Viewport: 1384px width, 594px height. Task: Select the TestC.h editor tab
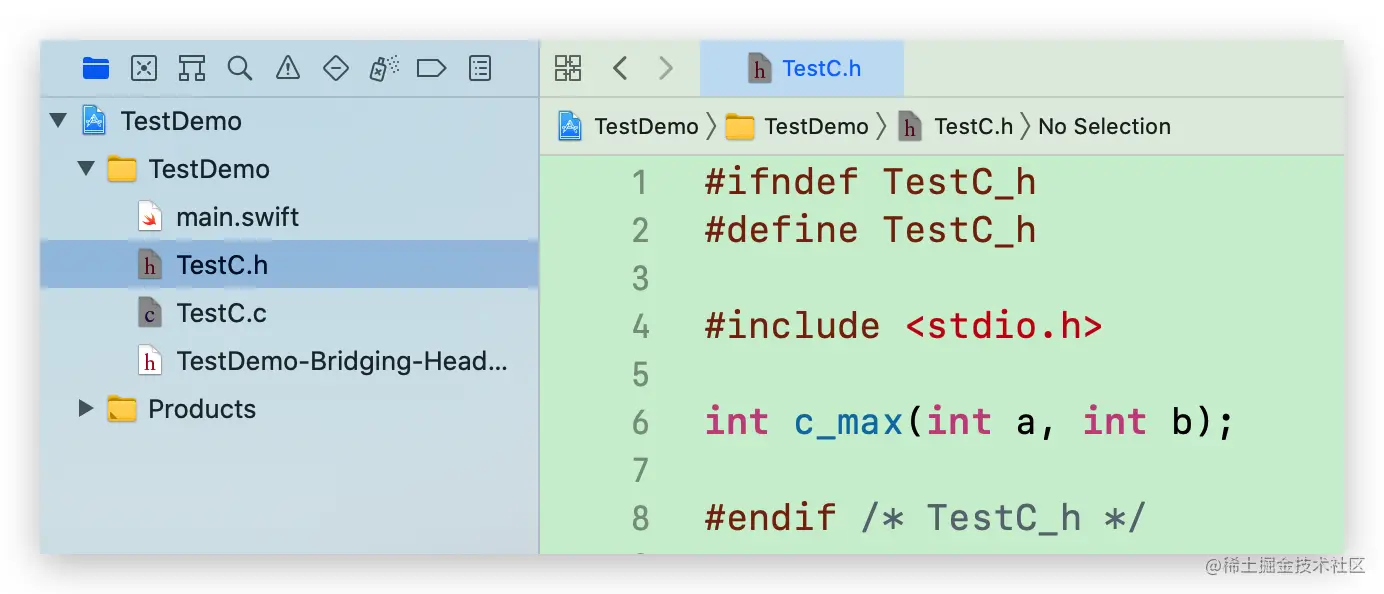click(802, 68)
